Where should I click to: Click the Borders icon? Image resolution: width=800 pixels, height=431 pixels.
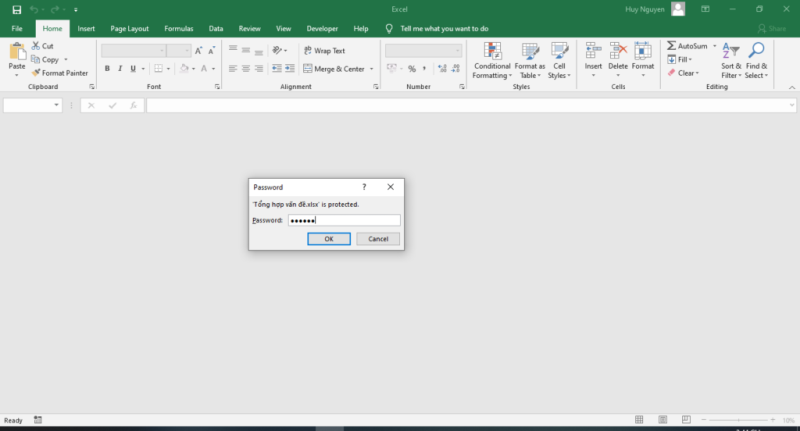[159, 68]
